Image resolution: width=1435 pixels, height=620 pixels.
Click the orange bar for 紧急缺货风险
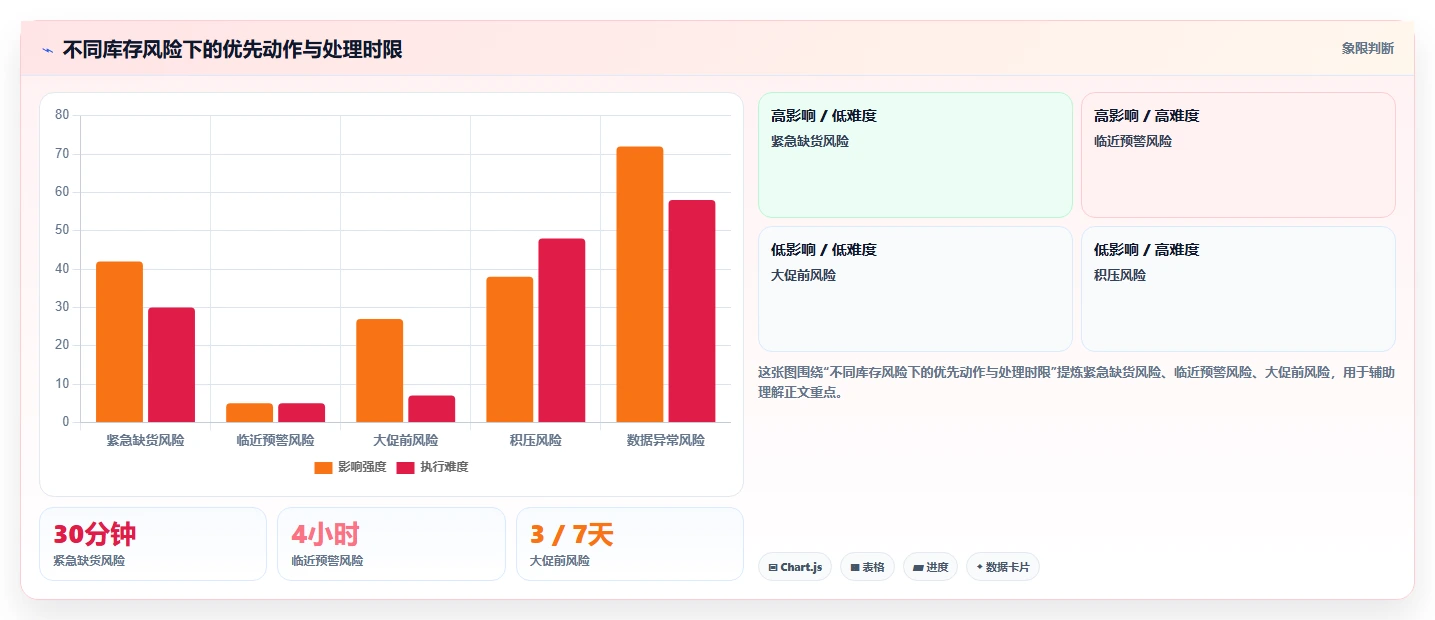pos(120,342)
